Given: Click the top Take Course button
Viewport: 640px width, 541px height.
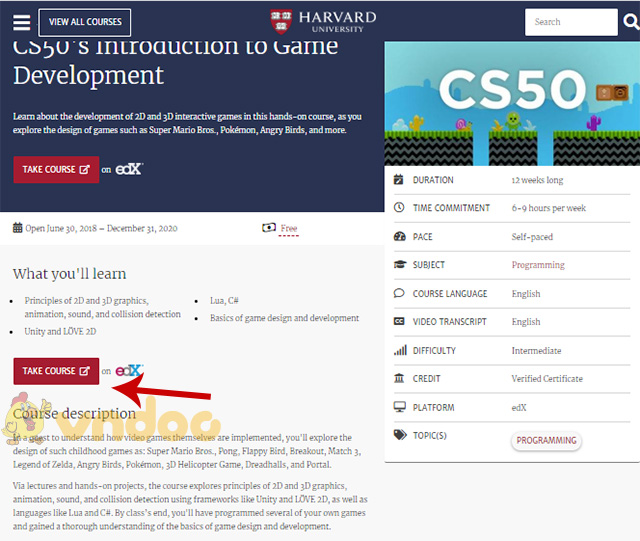Looking at the screenshot, I should point(56,169).
